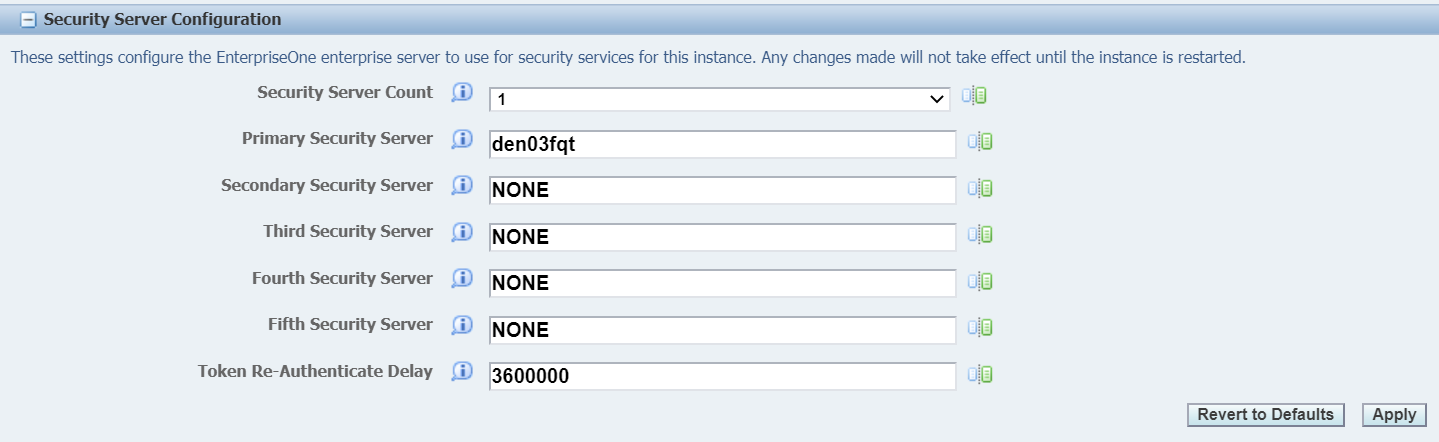Click into Third Security Server field
The height and width of the screenshot is (442, 1439).
pyautogui.click(x=722, y=237)
